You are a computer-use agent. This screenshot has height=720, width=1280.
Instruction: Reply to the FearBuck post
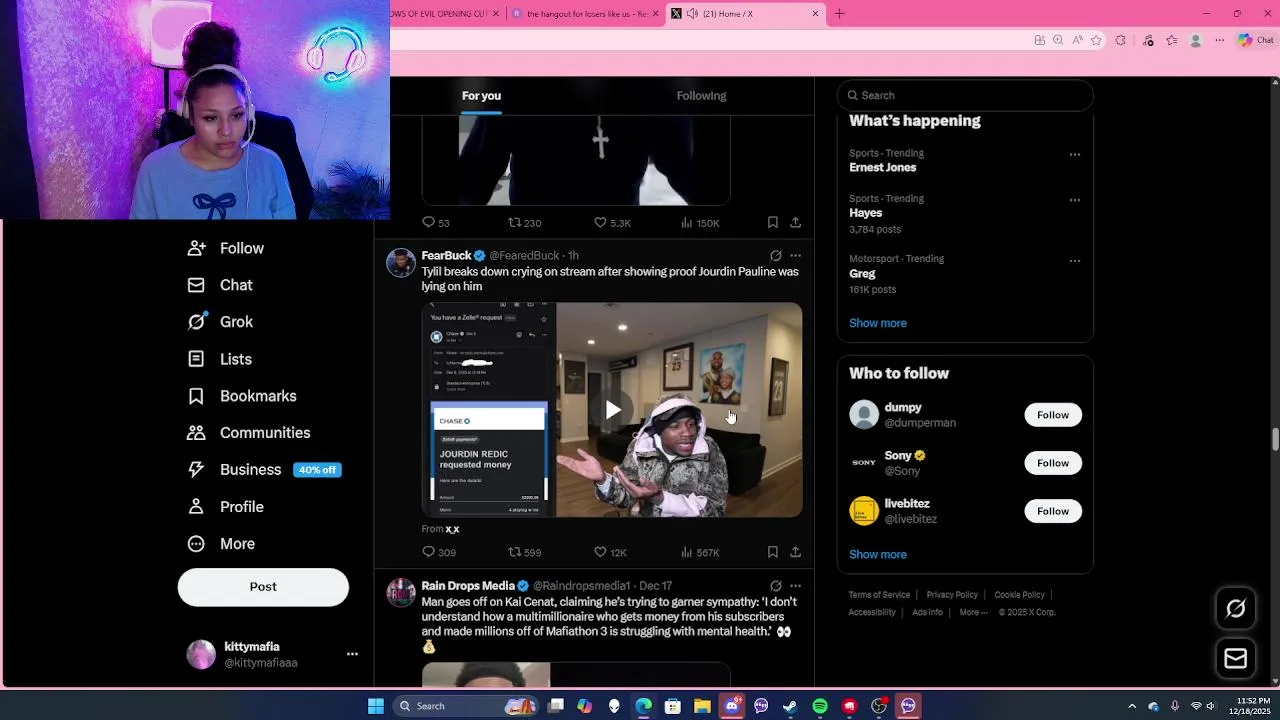click(438, 552)
